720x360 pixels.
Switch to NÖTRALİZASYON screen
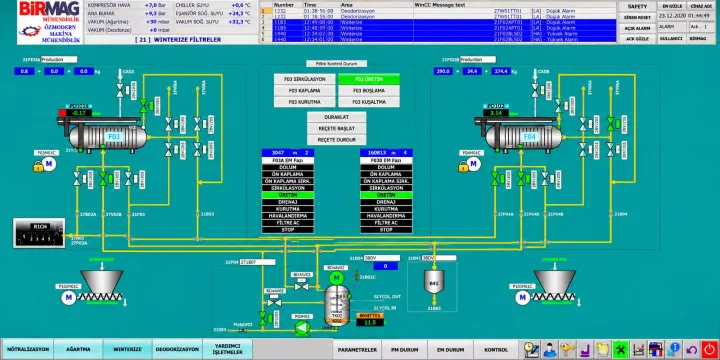click(28, 349)
